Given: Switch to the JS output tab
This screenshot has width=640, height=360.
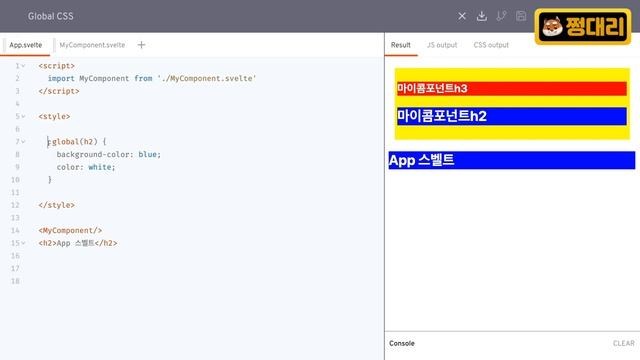Looking at the screenshot, I should coord(442,45).
